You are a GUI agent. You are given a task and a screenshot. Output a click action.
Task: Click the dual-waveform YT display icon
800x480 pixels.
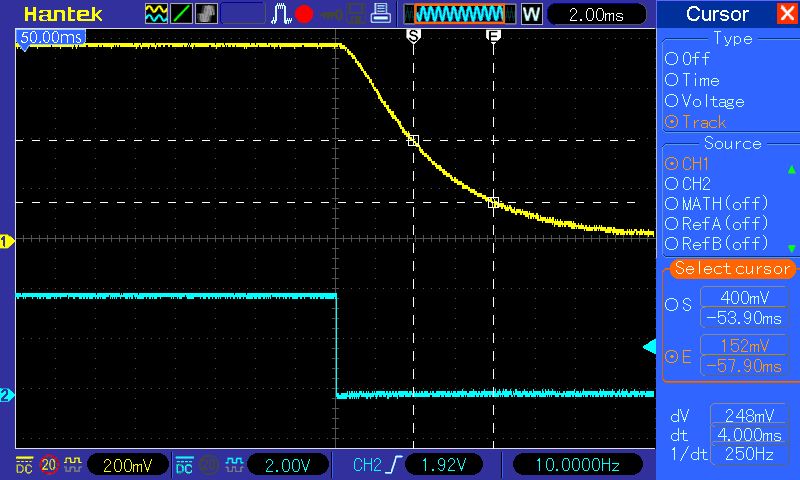(156, 14)
